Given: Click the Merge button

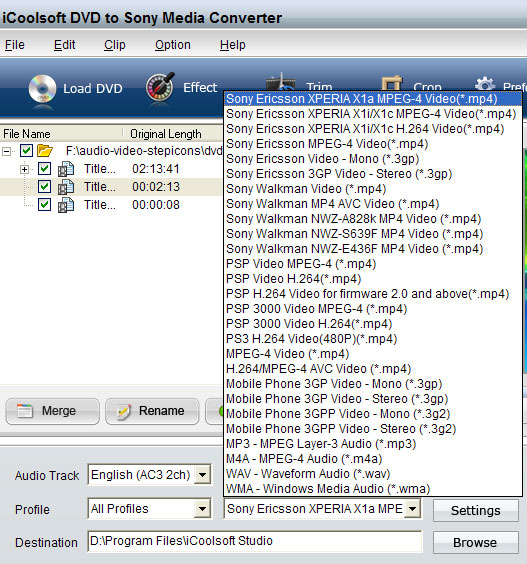Looking at the screenshot, I should (53, 411).
